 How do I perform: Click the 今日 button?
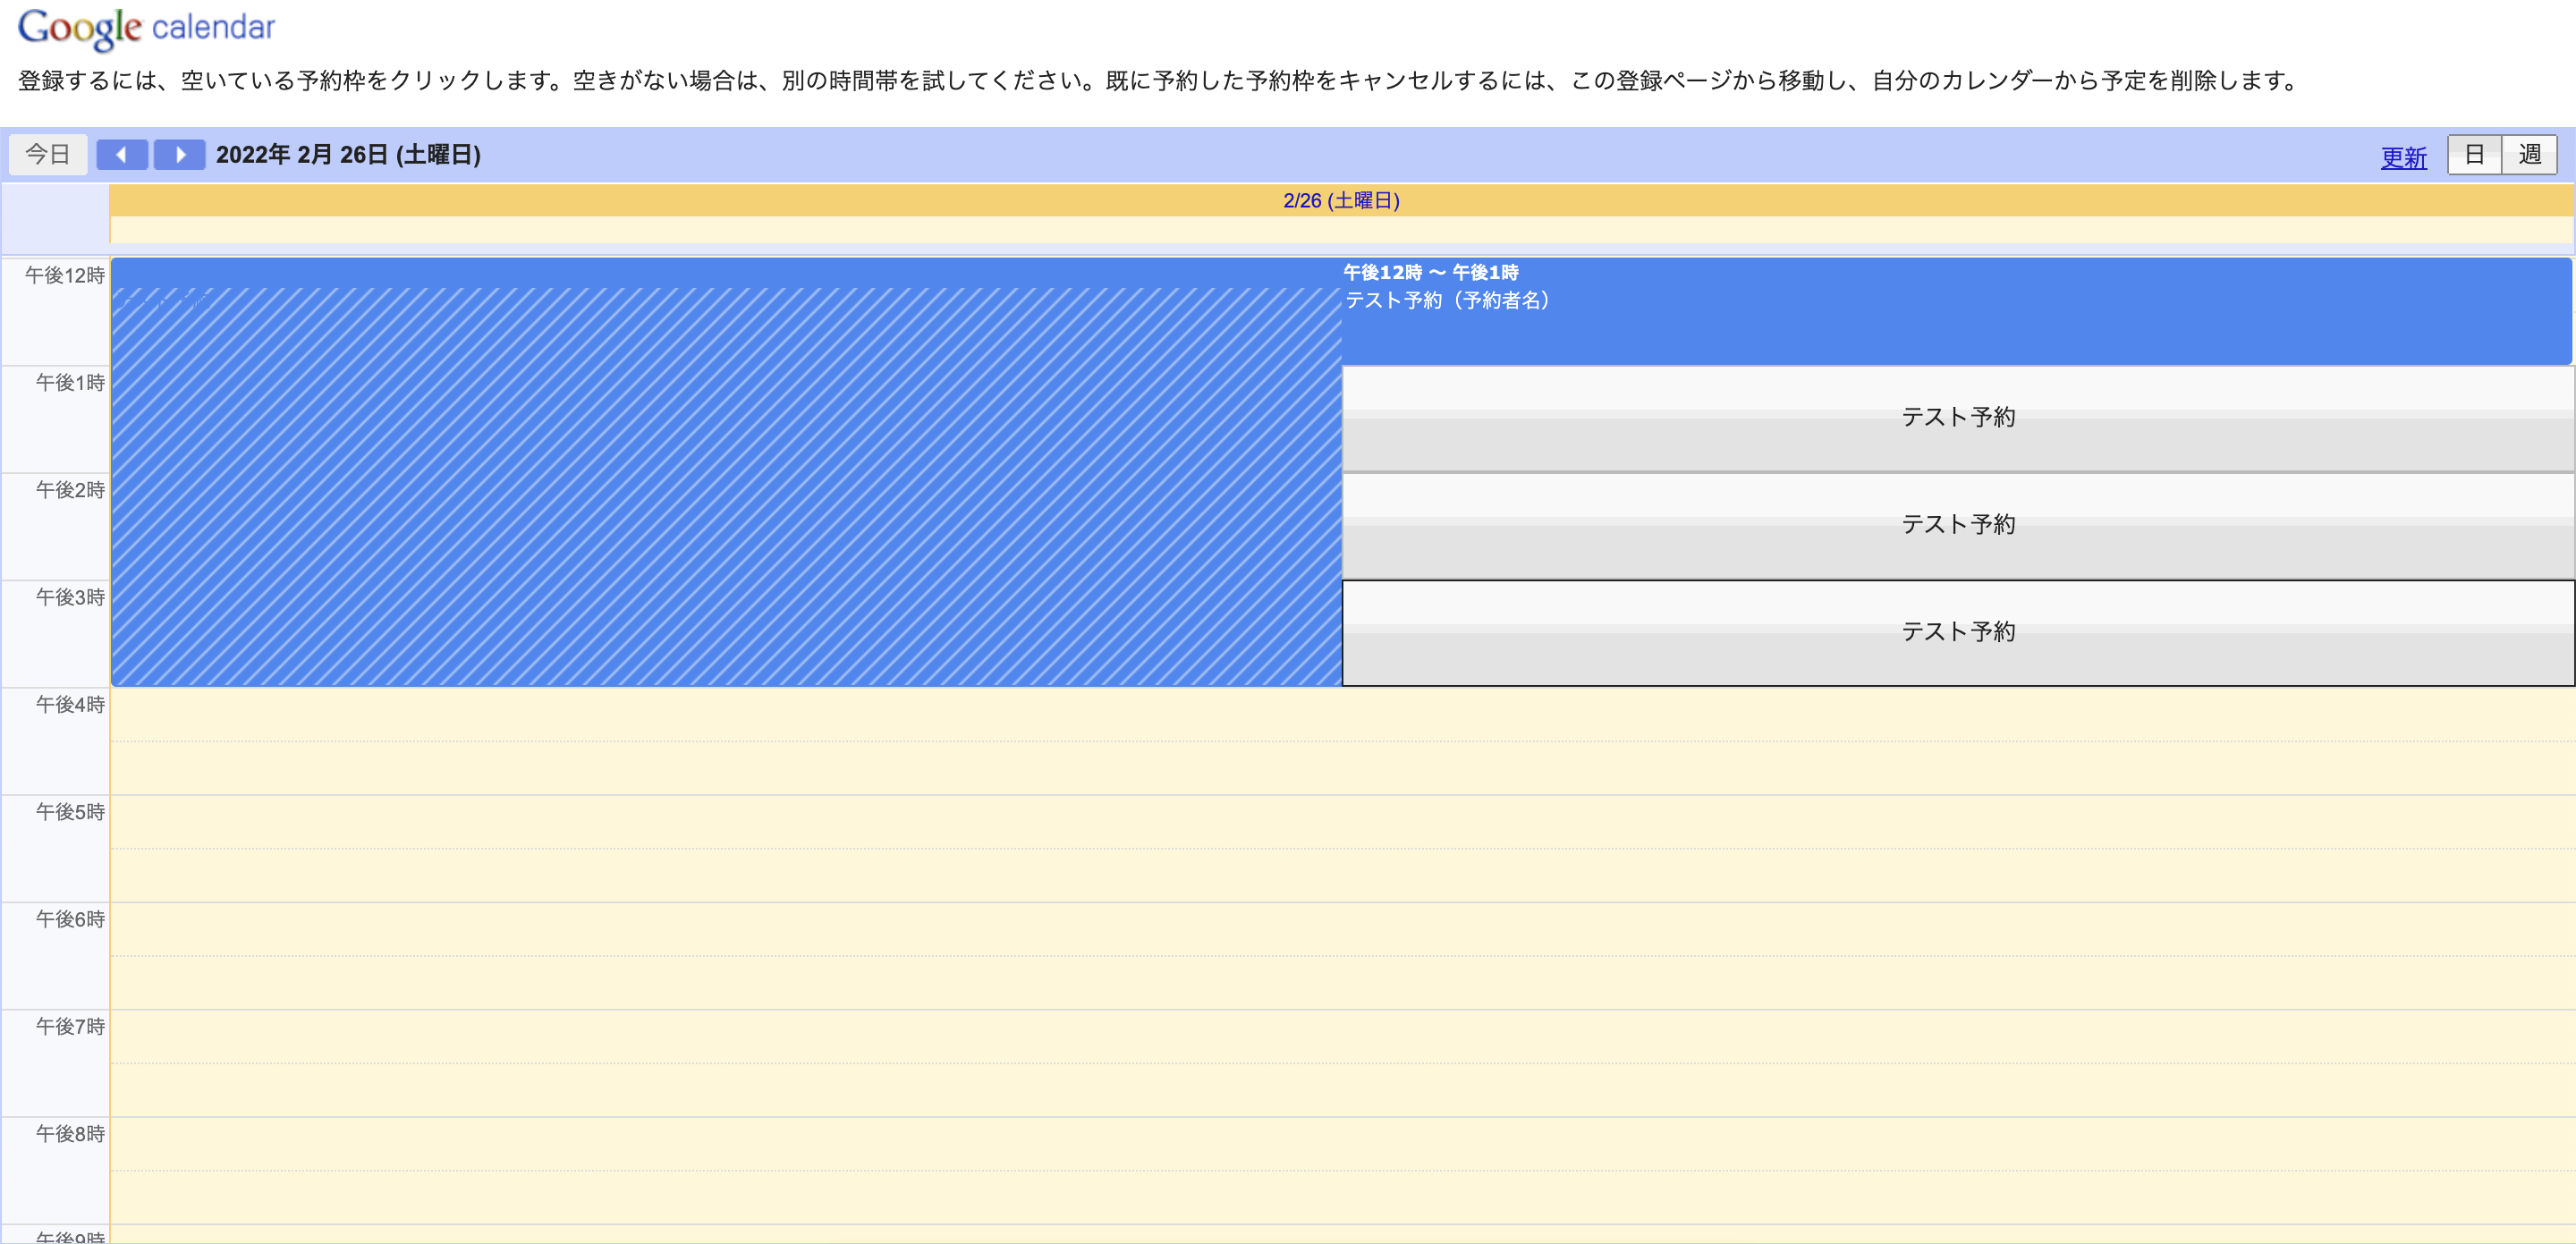[x=47, y=154]
